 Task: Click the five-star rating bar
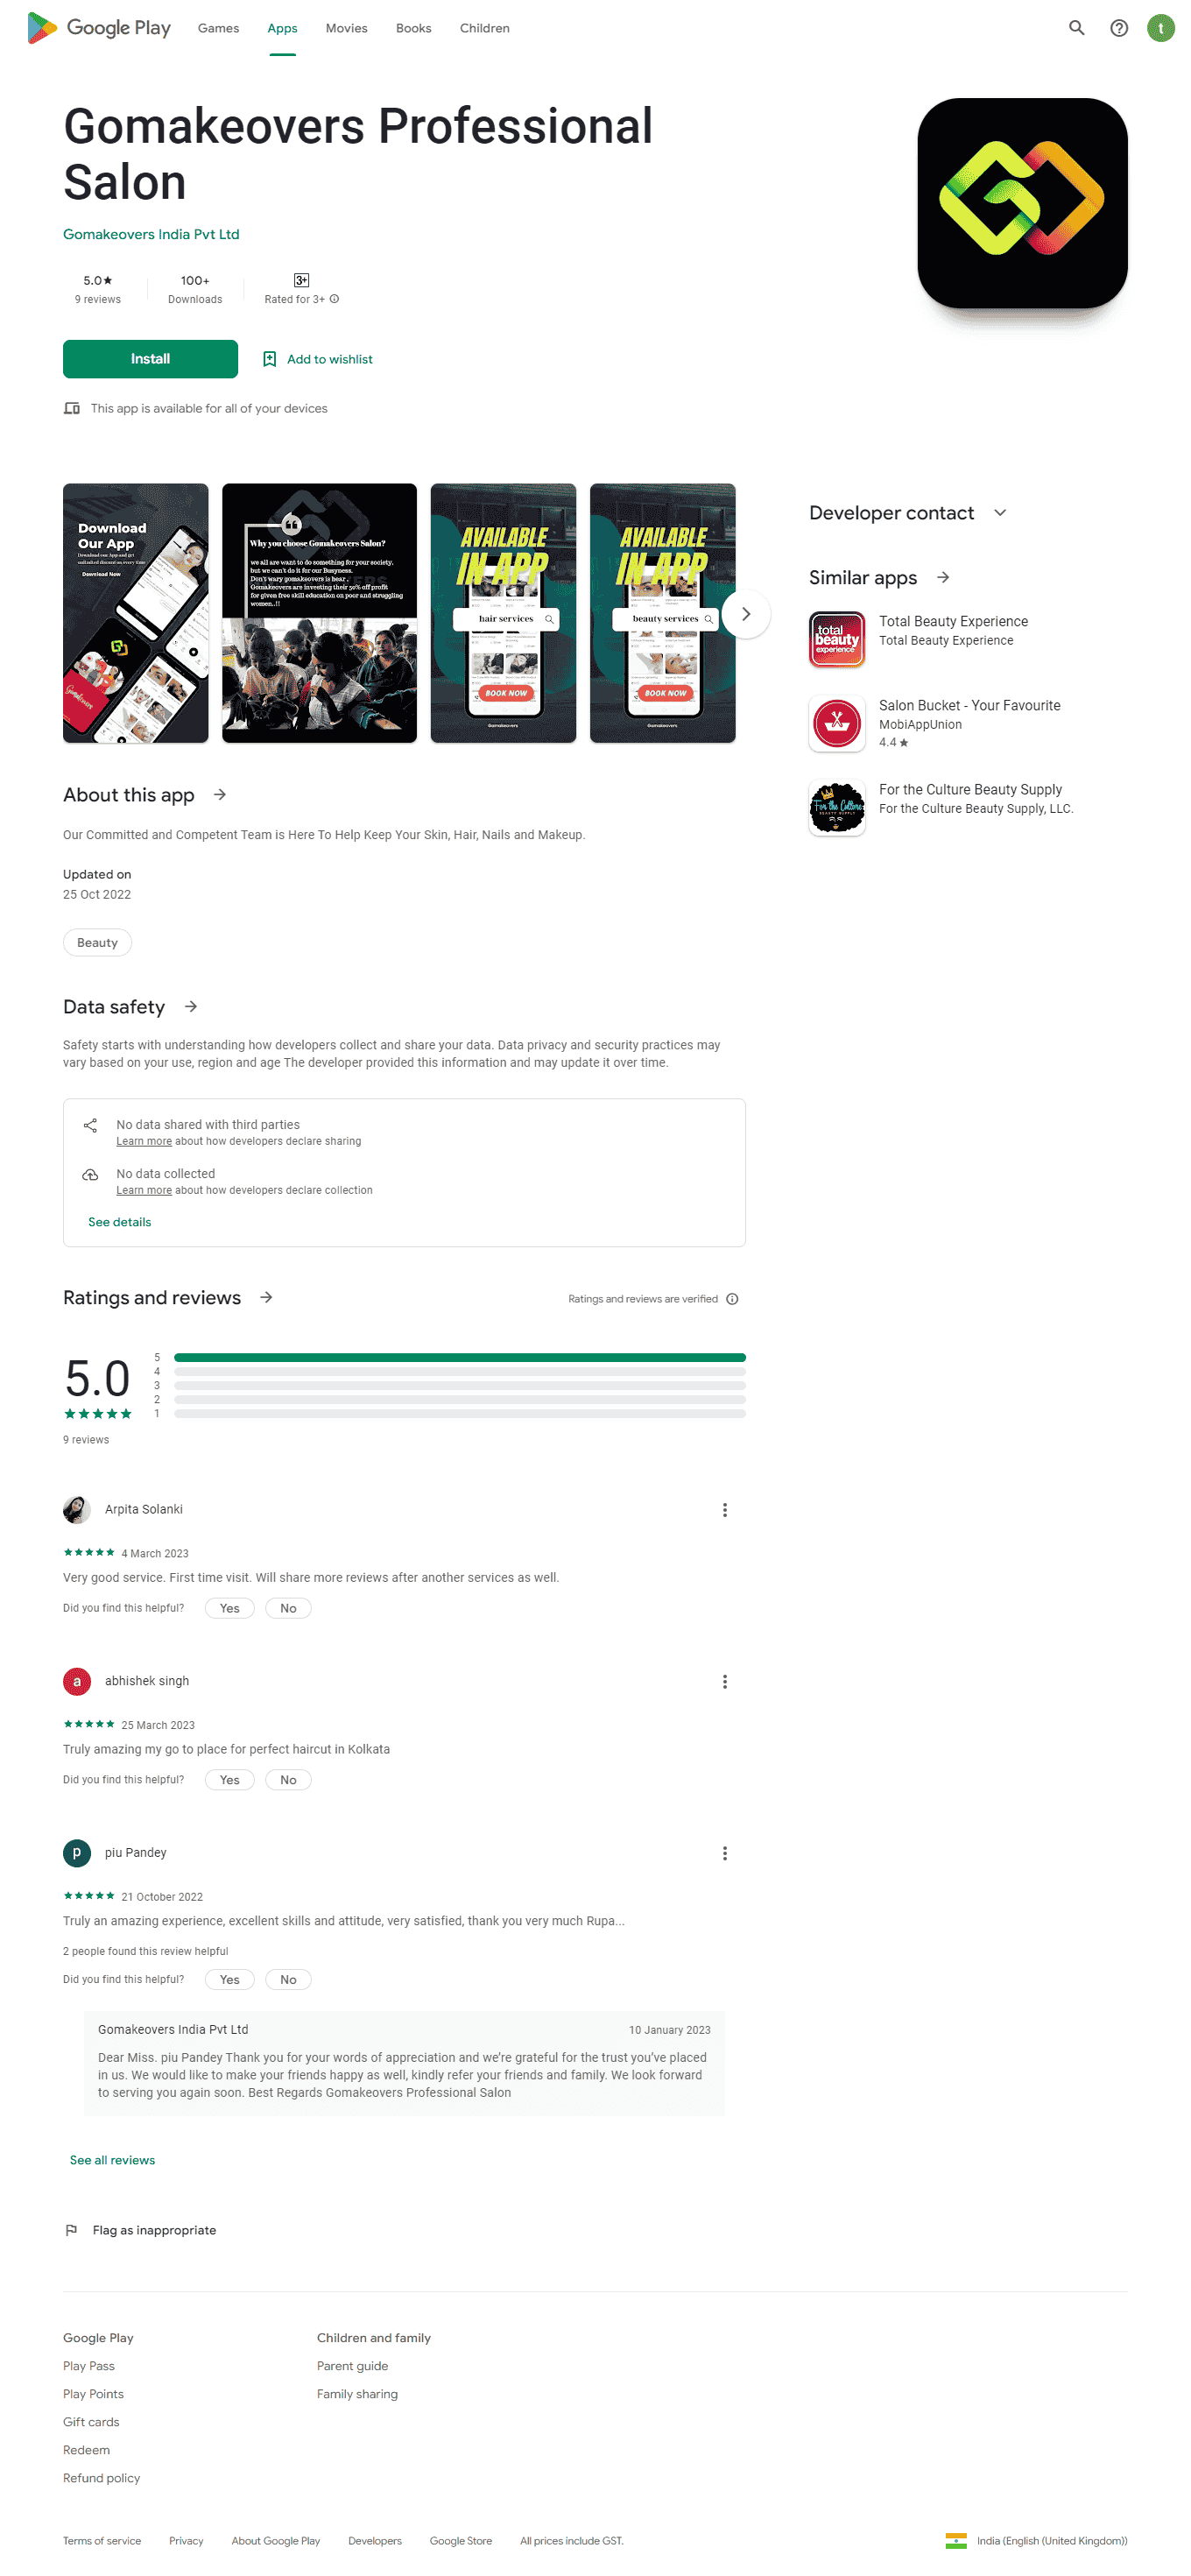(x=459, y=1357)
